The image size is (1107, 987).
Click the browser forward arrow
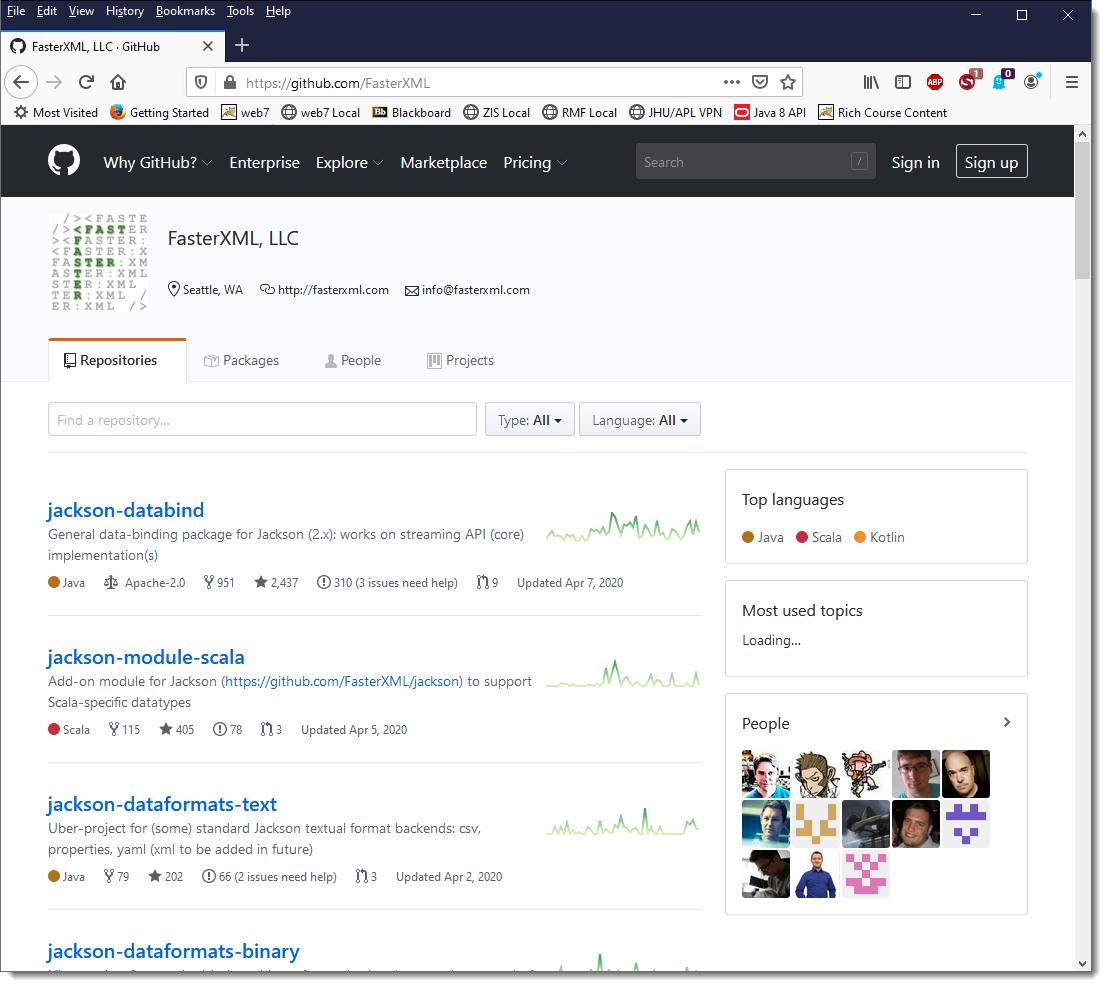point(54,83)
